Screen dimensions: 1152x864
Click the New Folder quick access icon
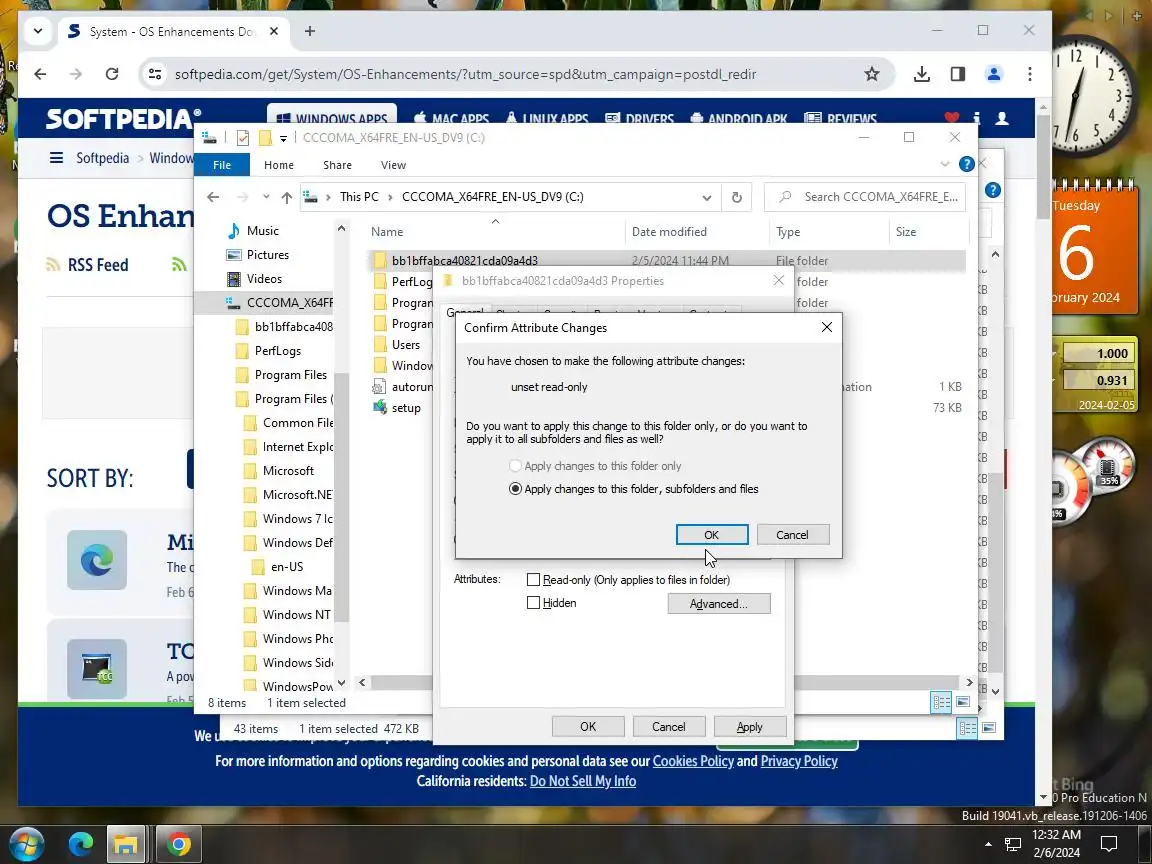[x=265, y=138]
